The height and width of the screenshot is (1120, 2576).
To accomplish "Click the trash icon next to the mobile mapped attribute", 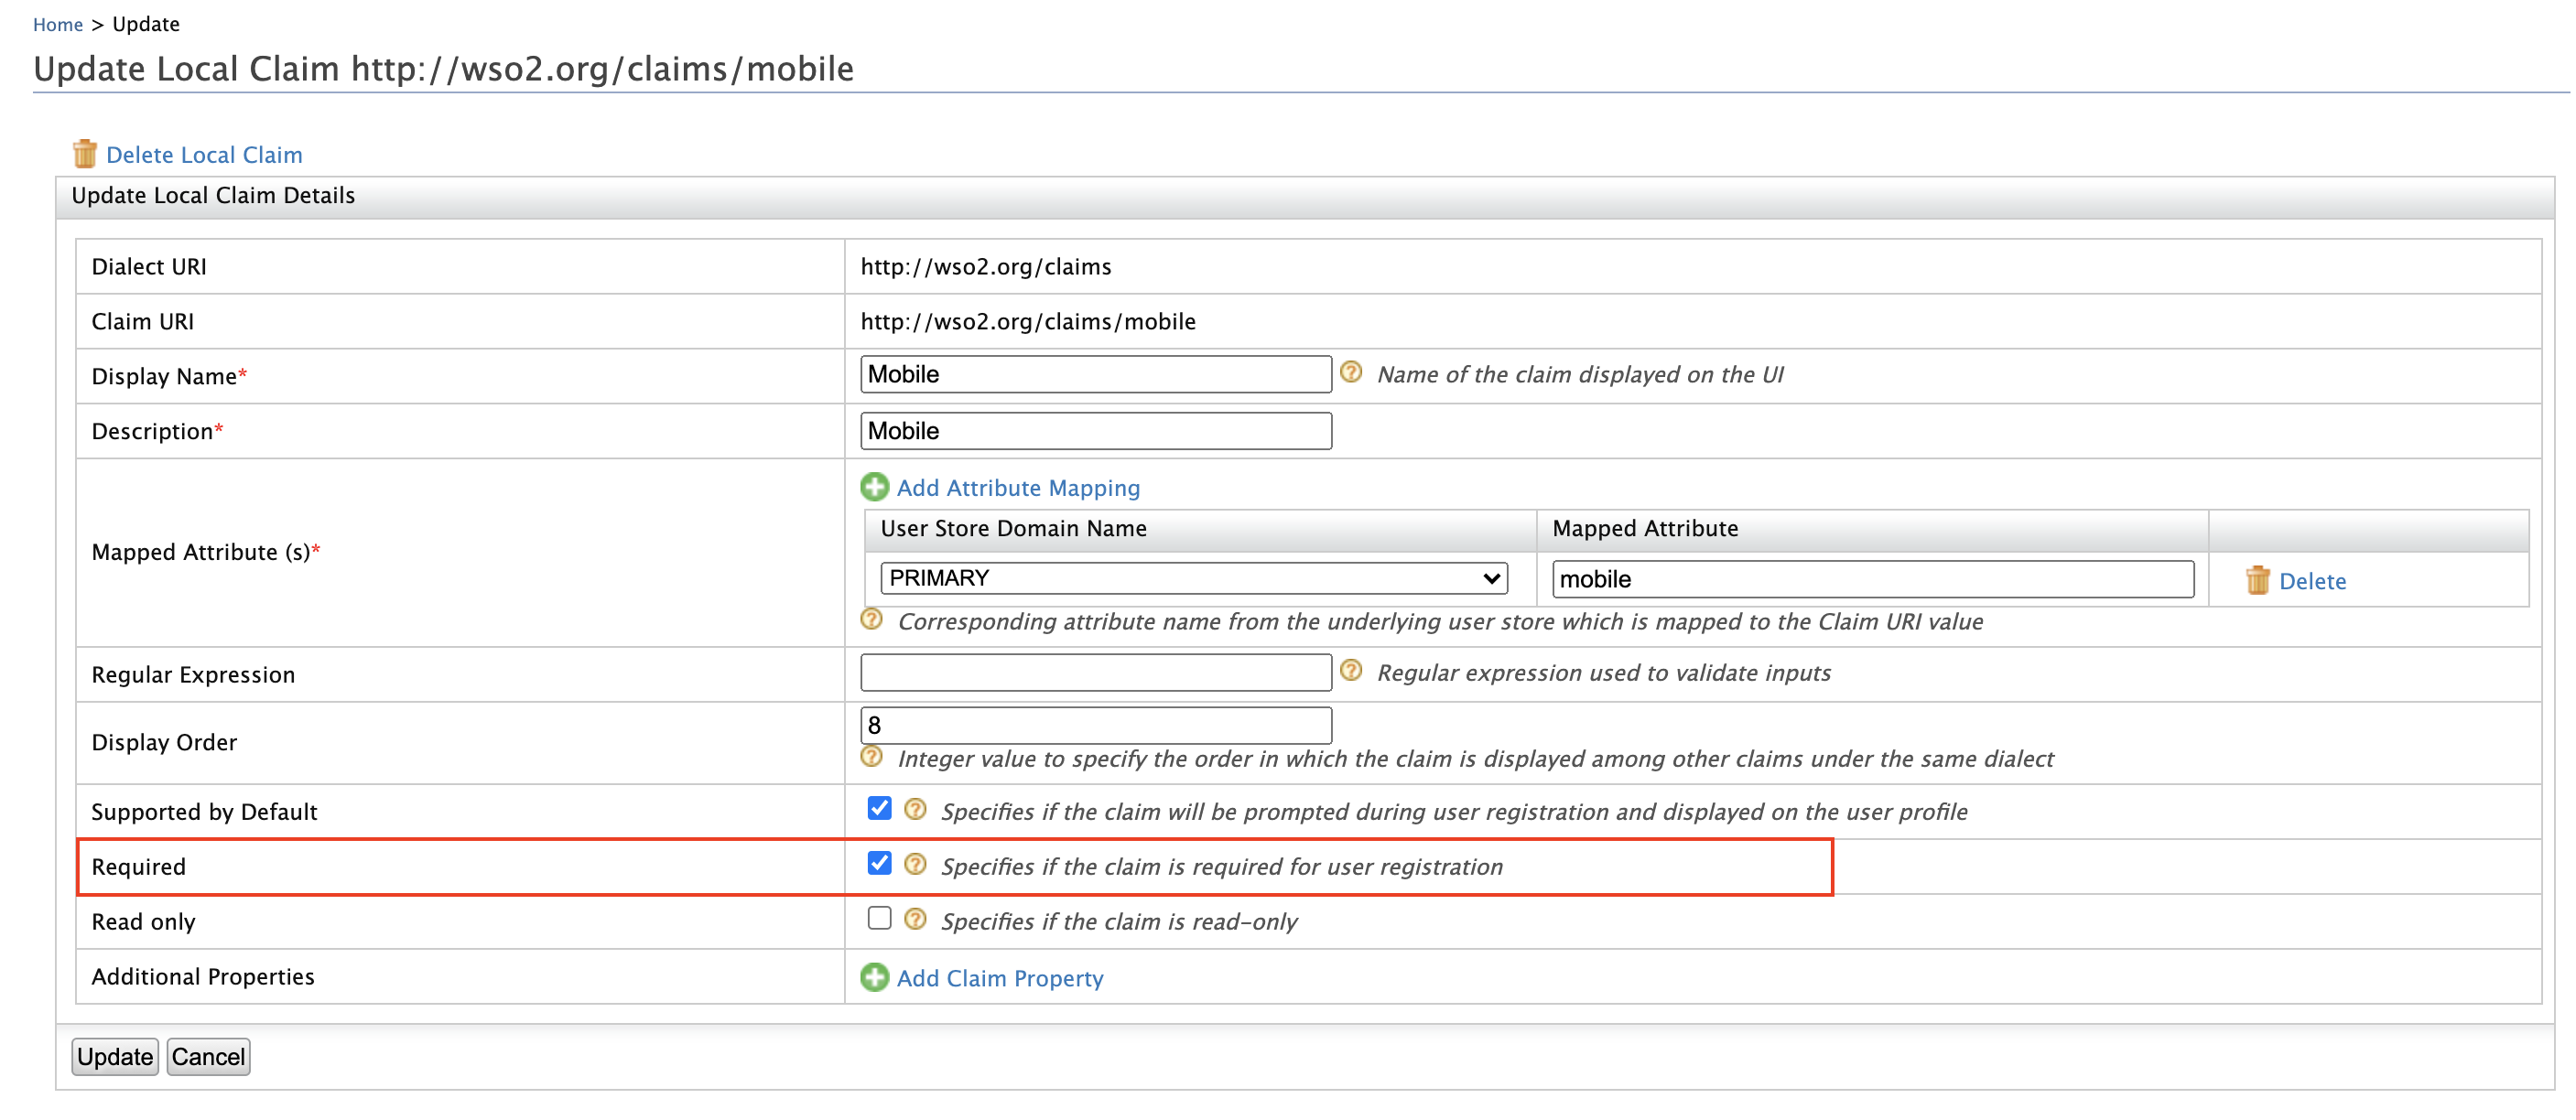I will (2257, 580).
